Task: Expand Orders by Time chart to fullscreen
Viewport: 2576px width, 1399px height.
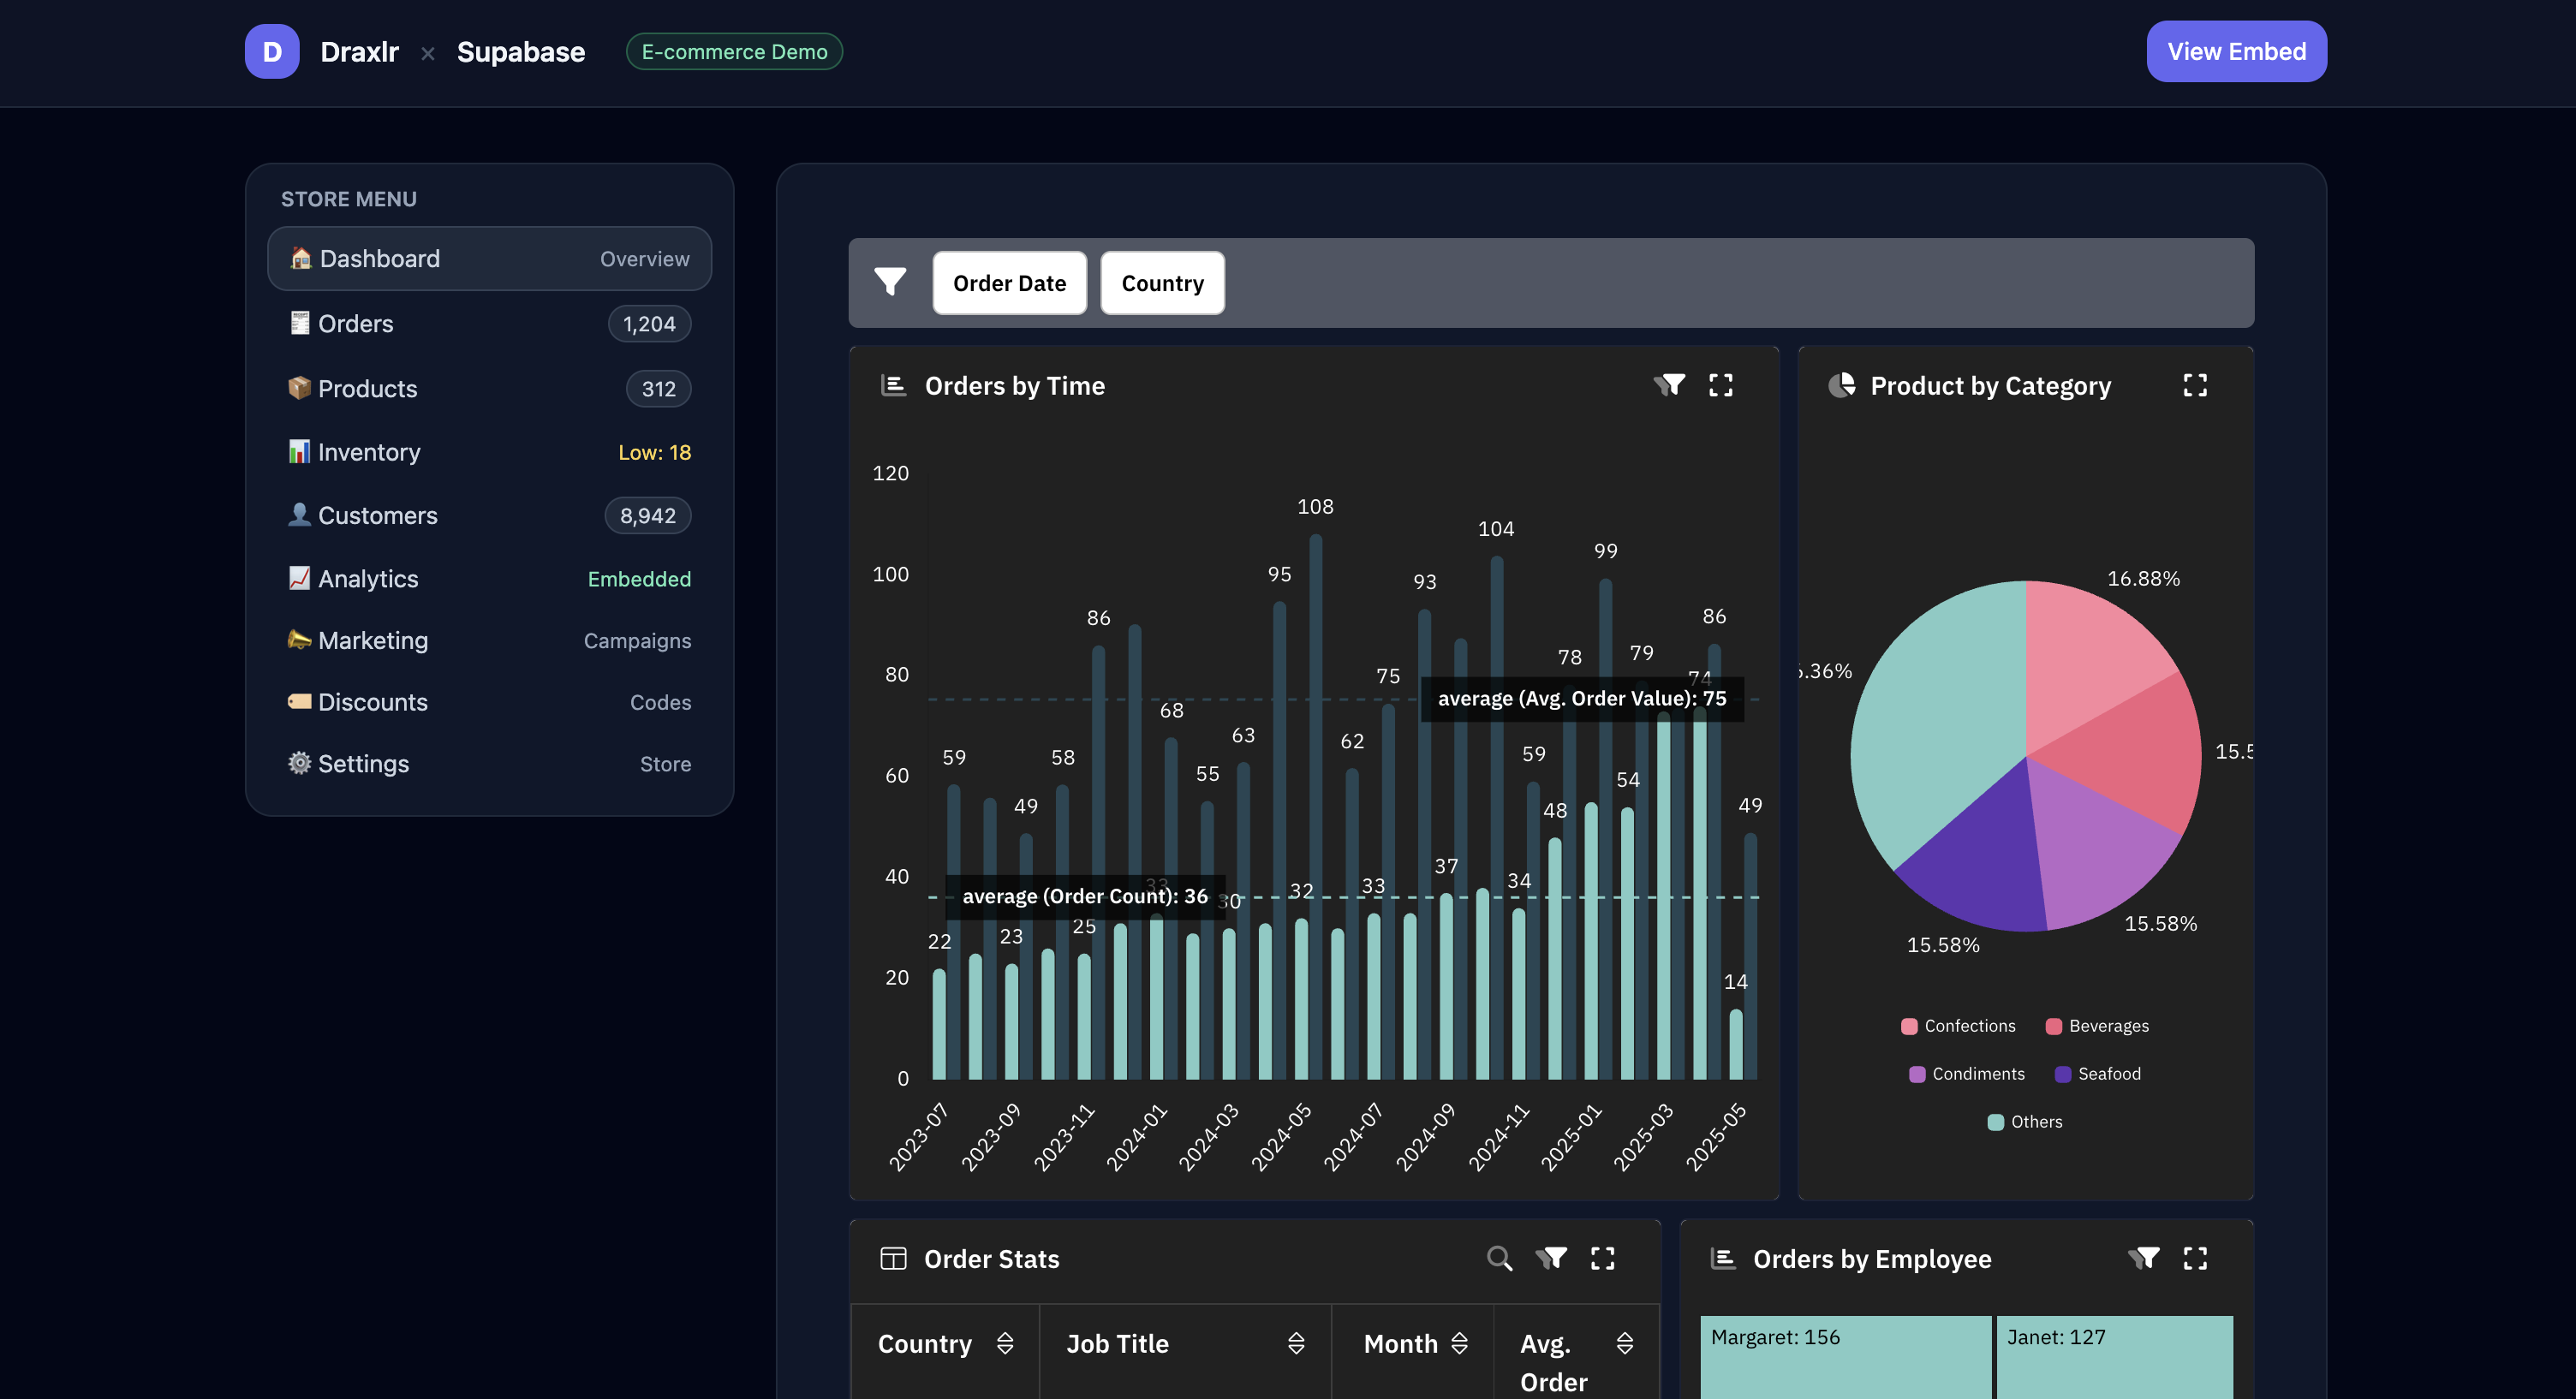Action: coord(1721,385)
